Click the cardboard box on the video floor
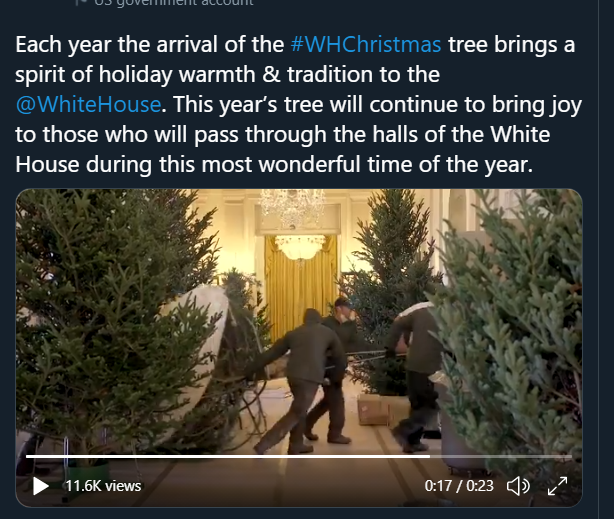614x519 pixels. pyautogui.click(x=374, y=409)
